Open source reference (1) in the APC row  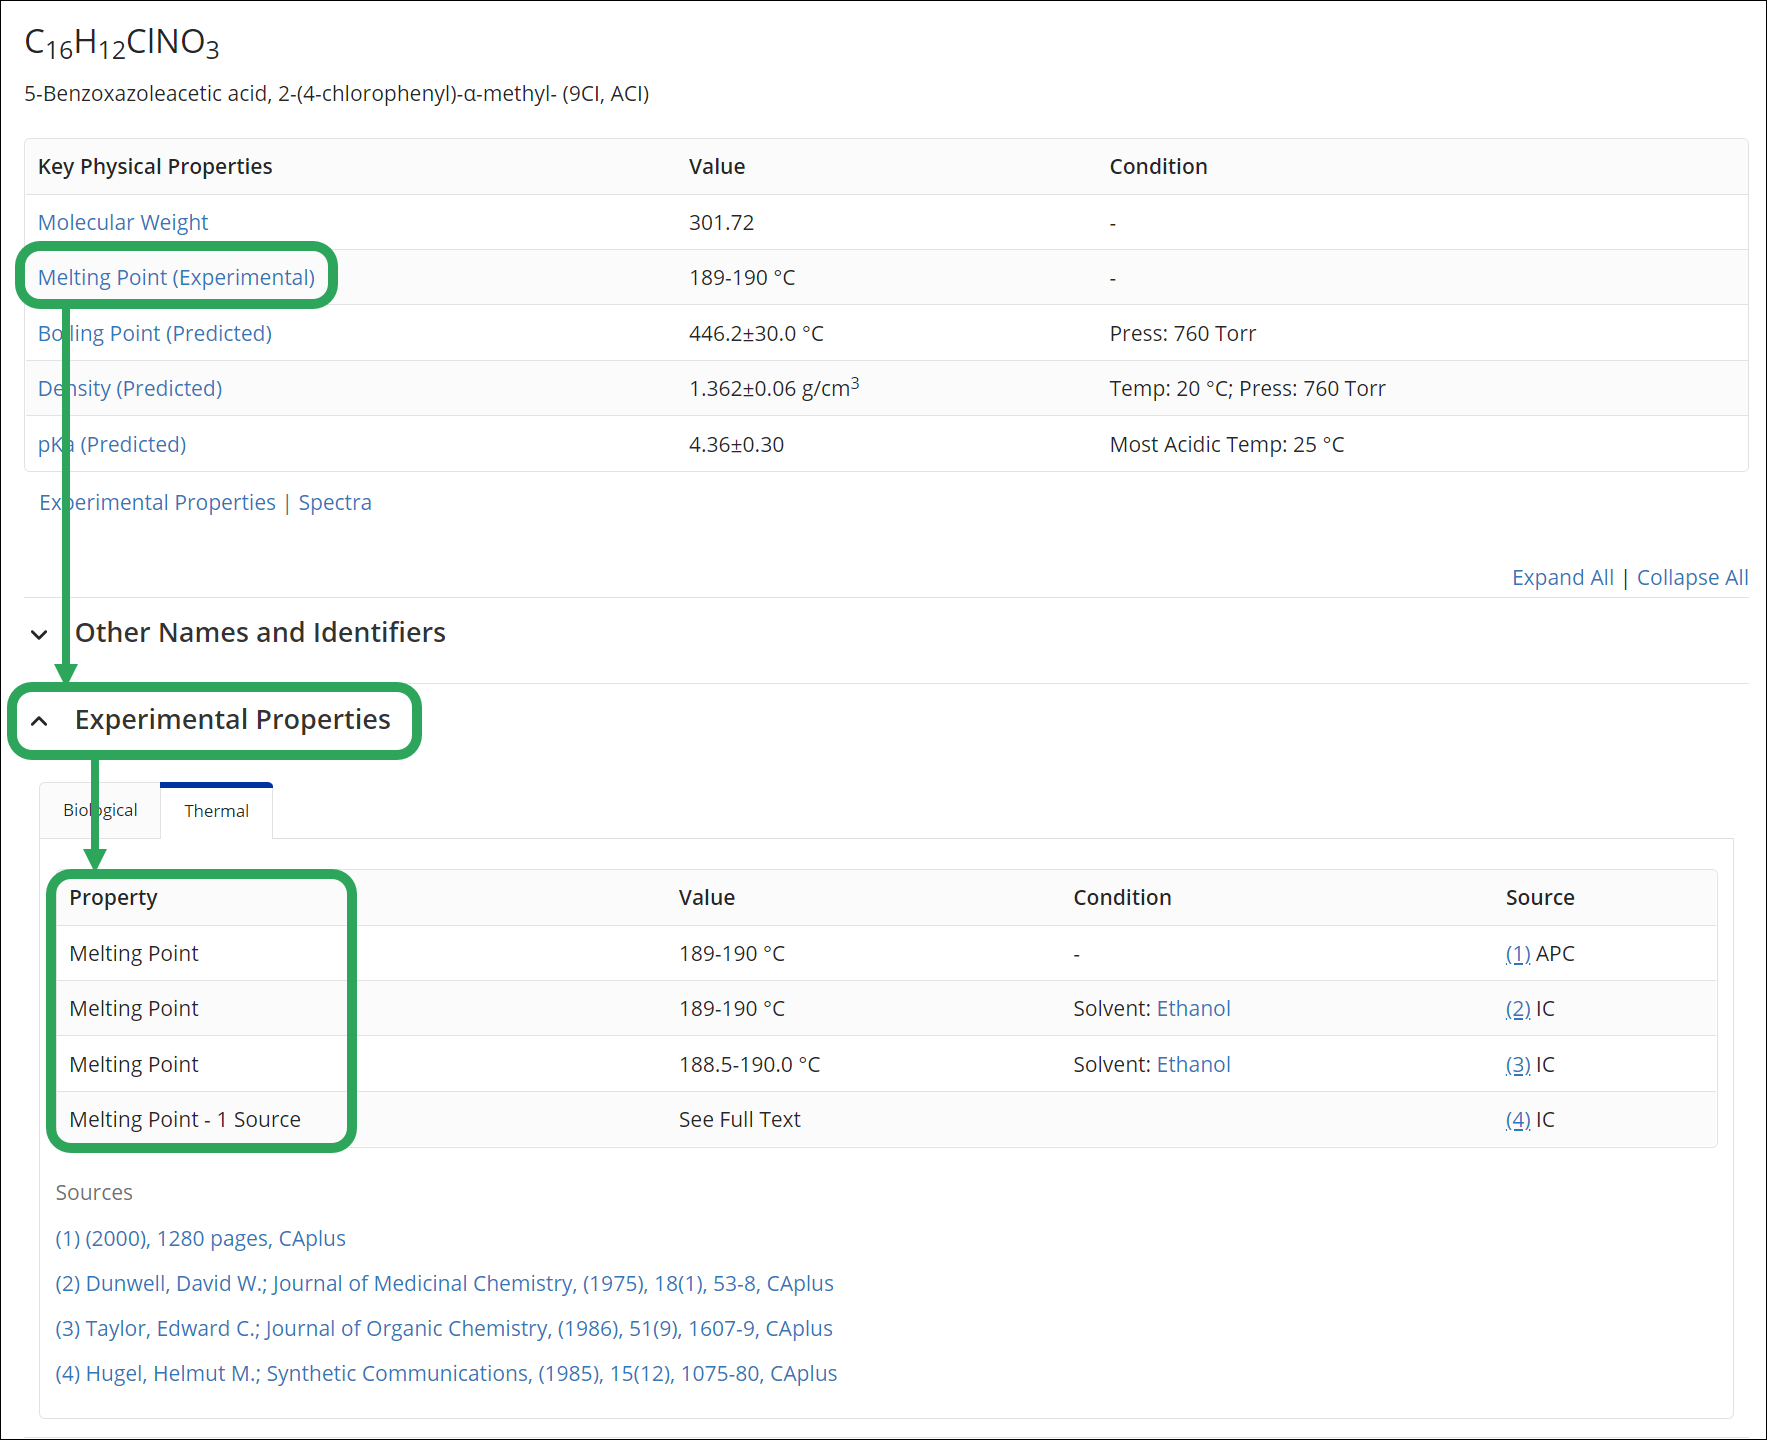click(1518, 953)
